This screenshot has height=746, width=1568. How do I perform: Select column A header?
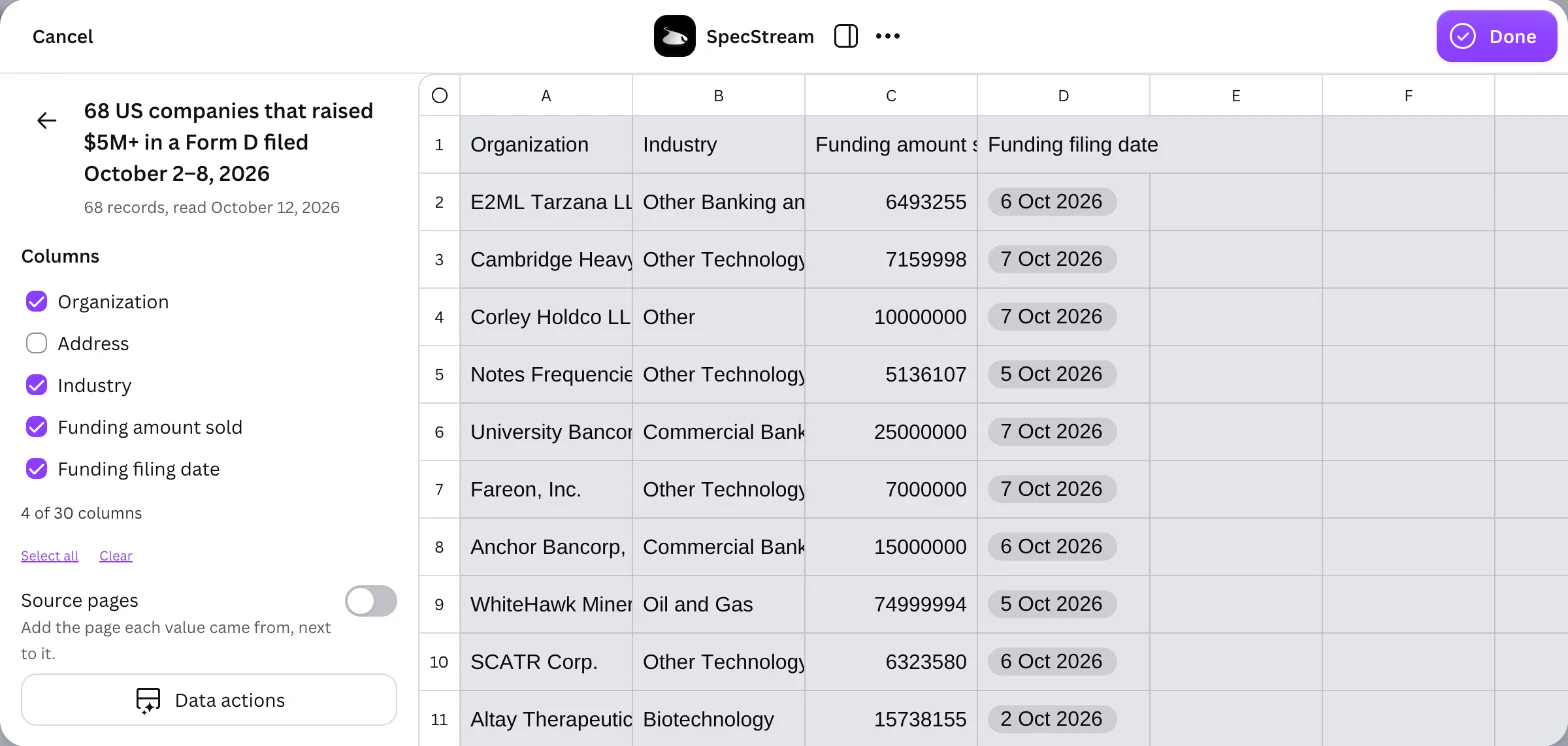pyautogui.click(x=546, y=95)
